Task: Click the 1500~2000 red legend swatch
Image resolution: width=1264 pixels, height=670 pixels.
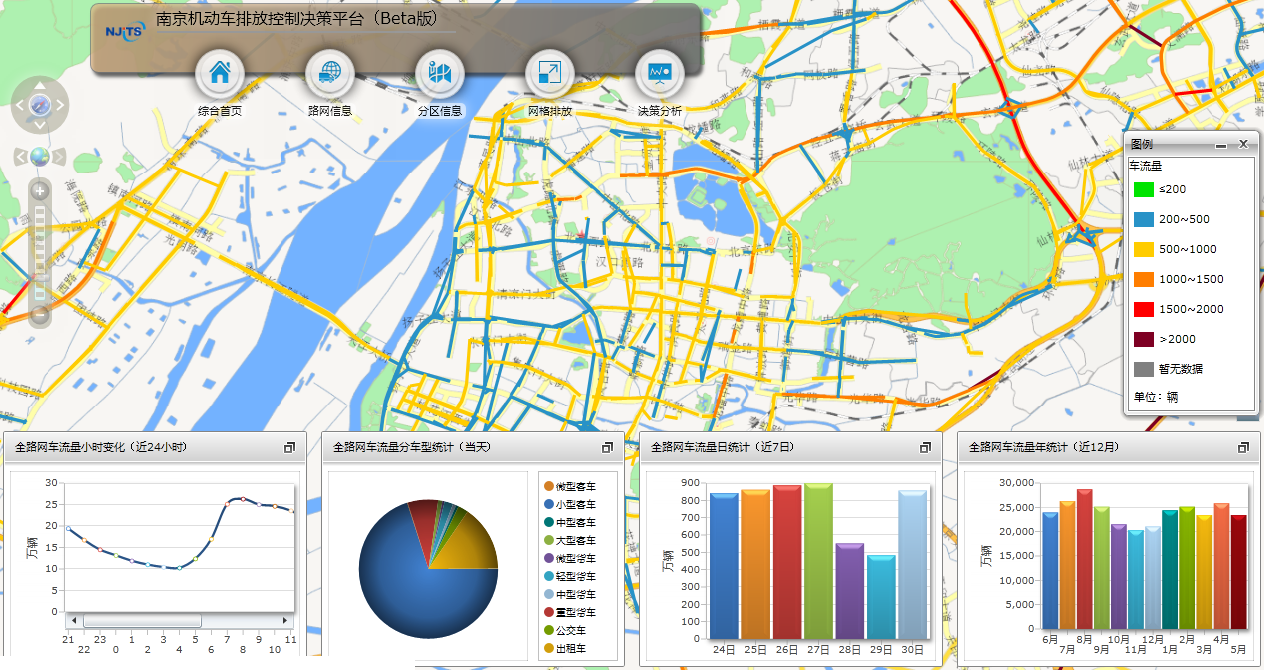Action: 1144,309
